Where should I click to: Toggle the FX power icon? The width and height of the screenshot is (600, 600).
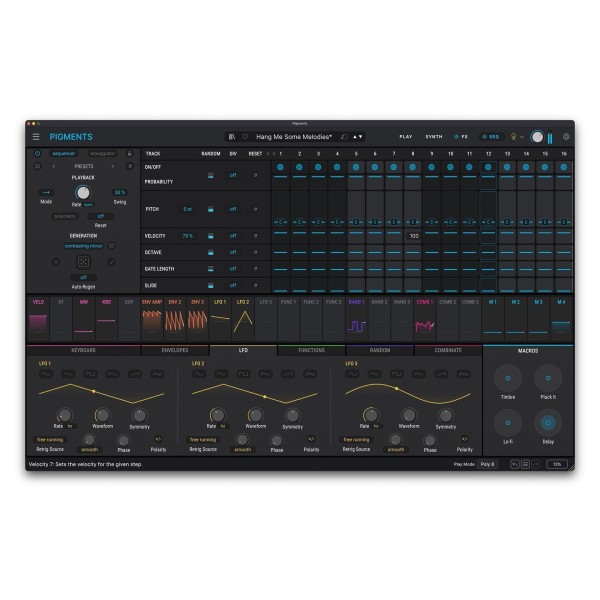point(456,137)
